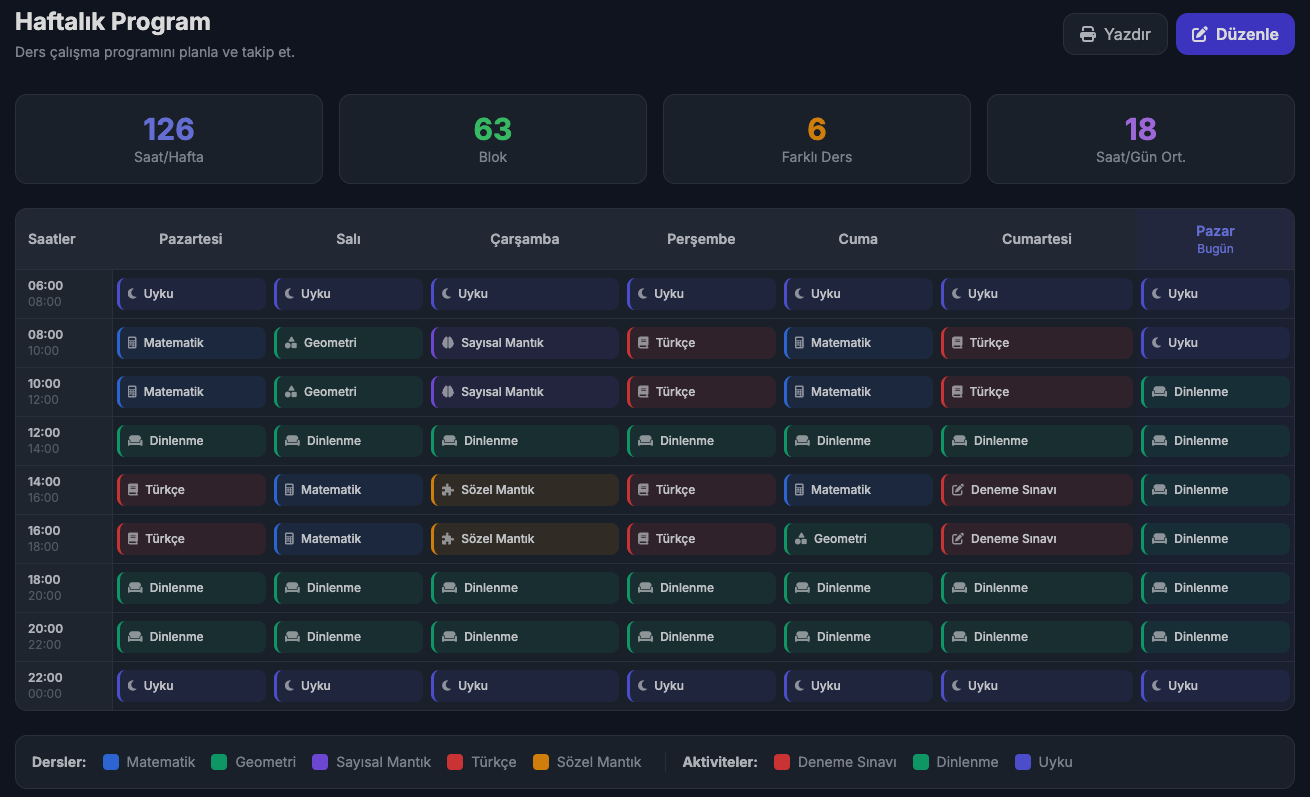Open the 126 Saat/Hafta stat card
The image size is (1310, 797).
[x=169, y=139]
